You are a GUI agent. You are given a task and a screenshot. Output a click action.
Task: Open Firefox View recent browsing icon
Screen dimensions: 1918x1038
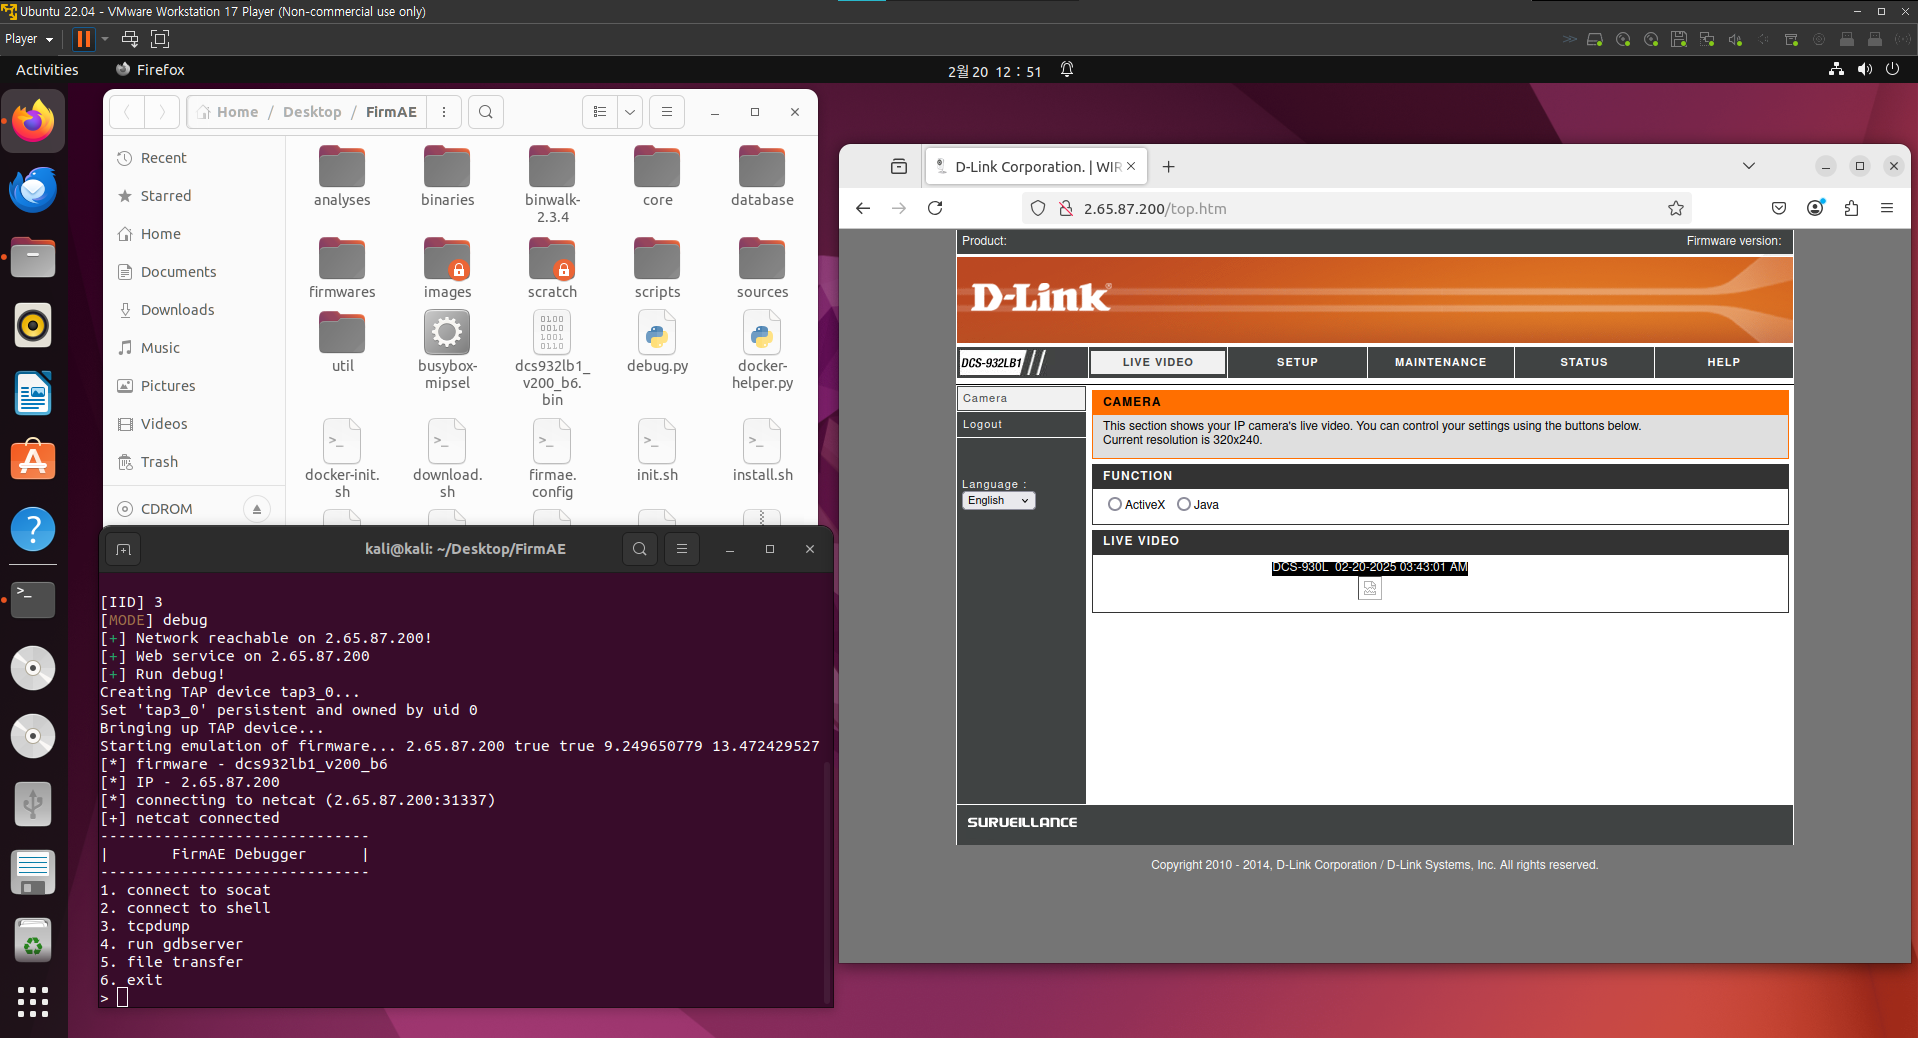point(899,166)
